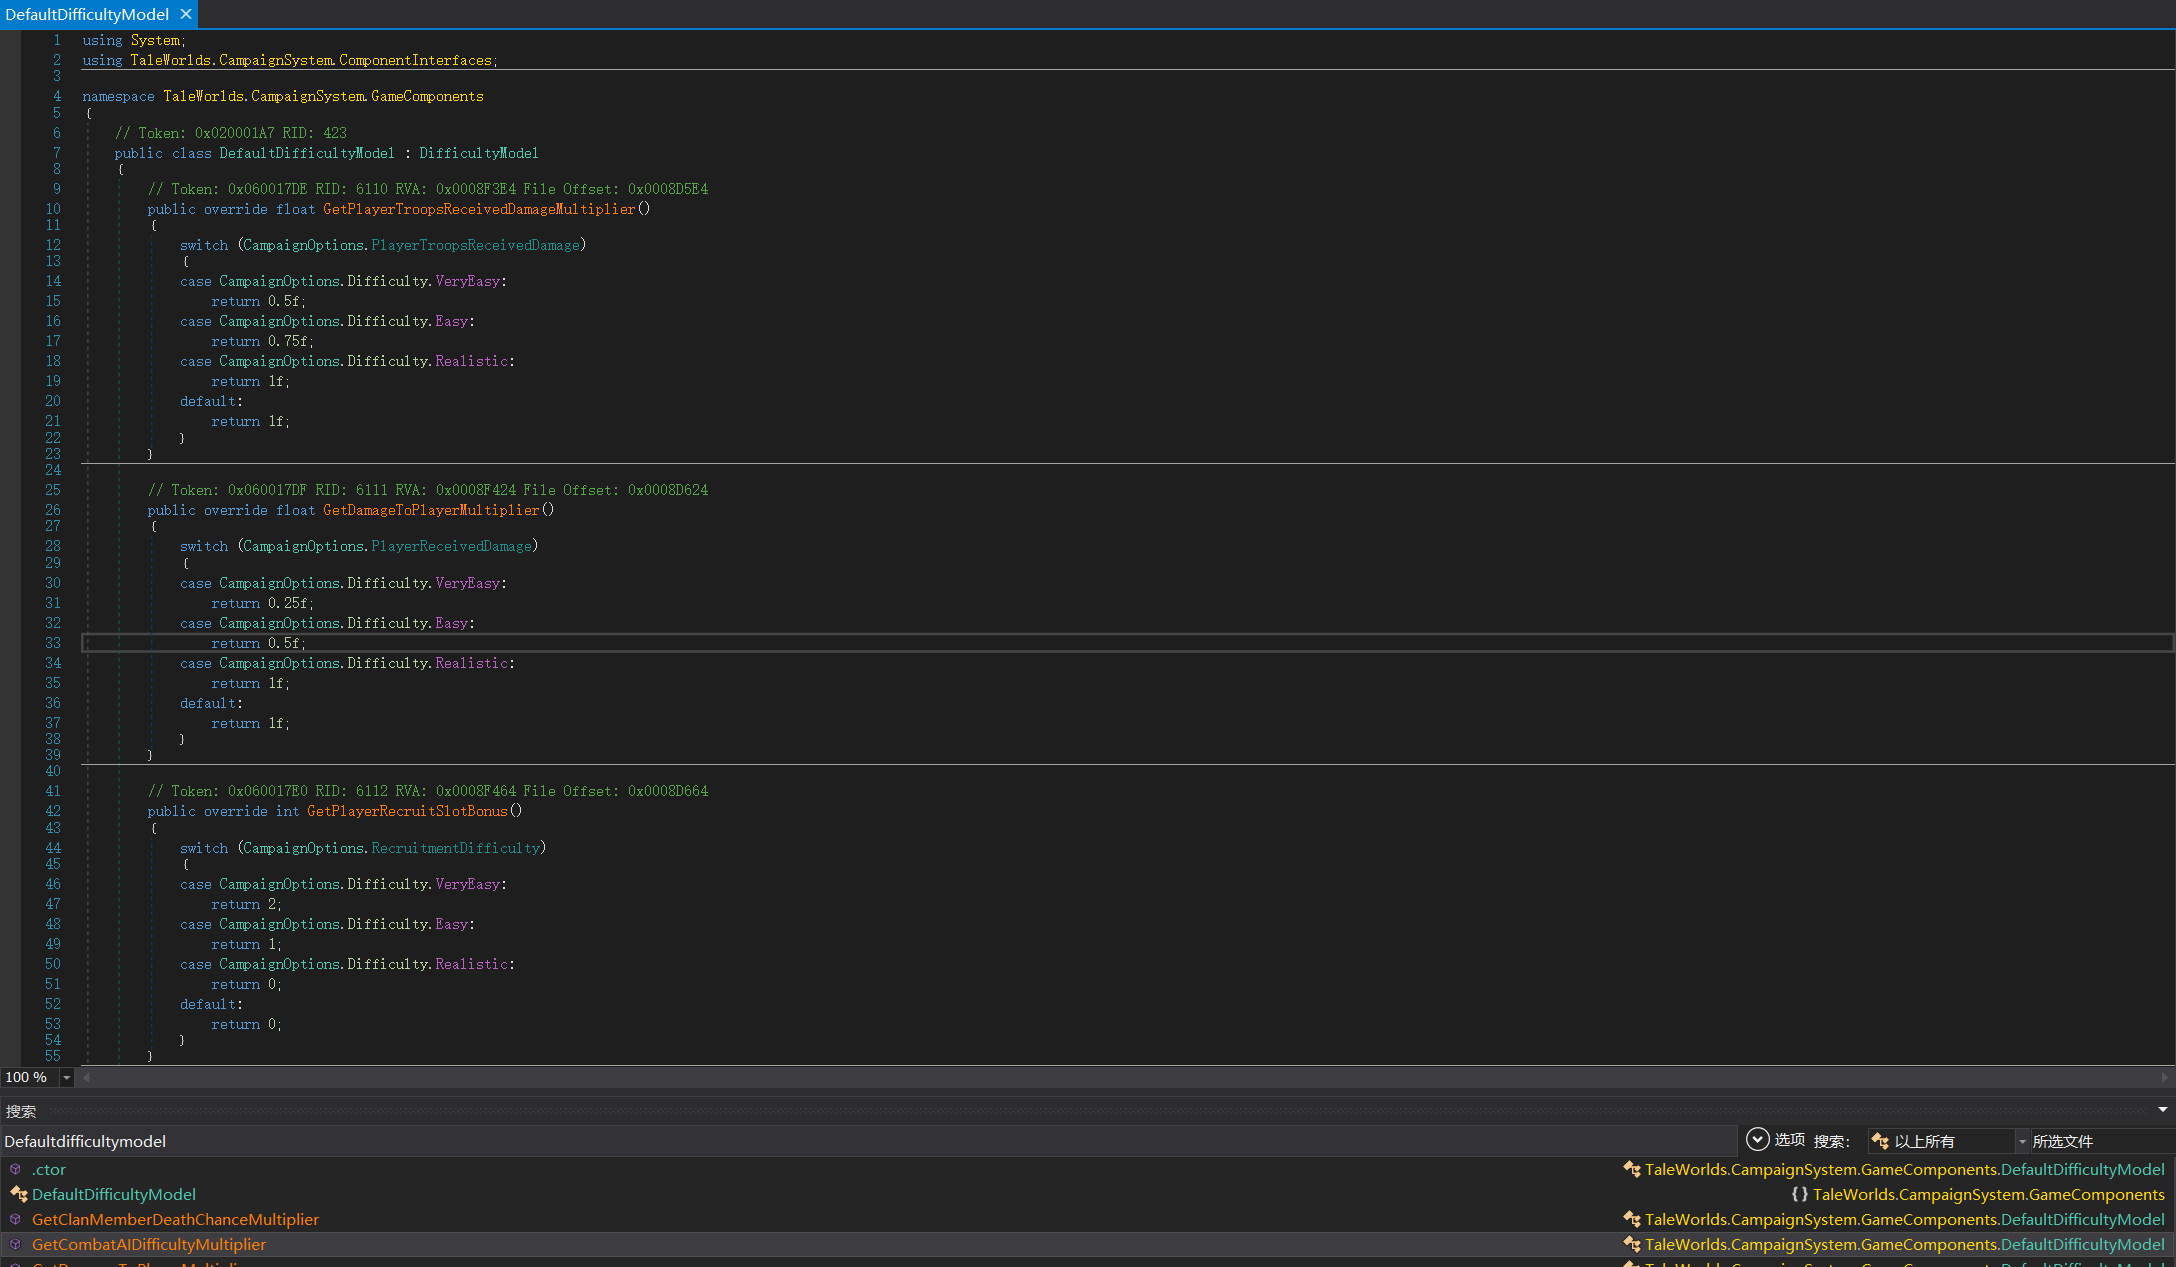Screen dimensions: 2176x1267
Task: Click DefaultDifficultyModel constructor icon
Action: click(15, 1169)
